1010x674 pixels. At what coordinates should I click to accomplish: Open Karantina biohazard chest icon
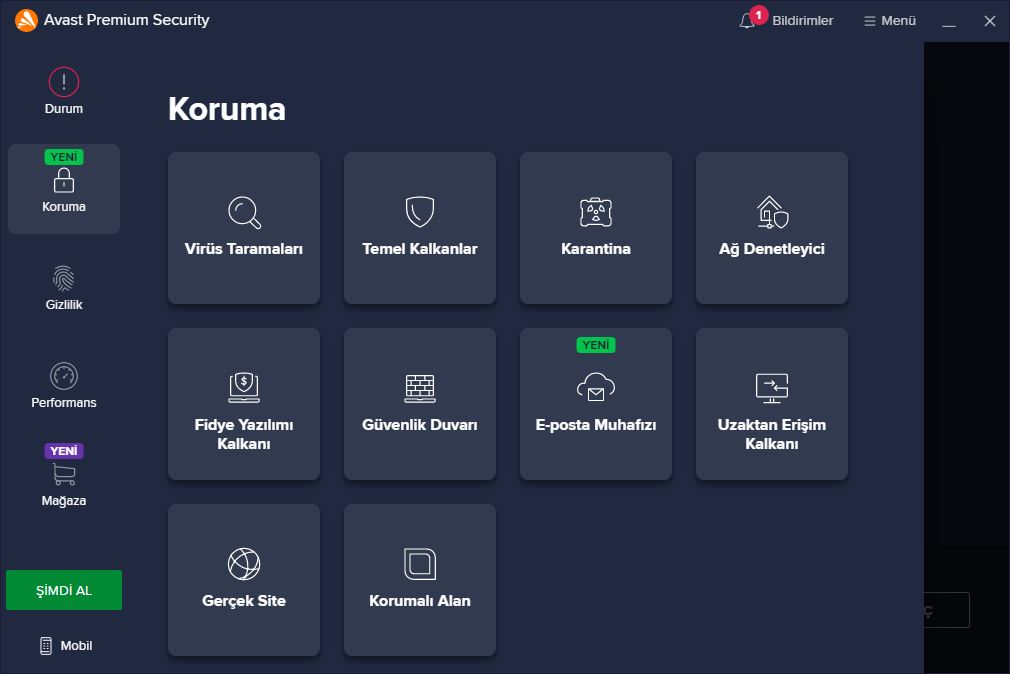pos(596,212)
